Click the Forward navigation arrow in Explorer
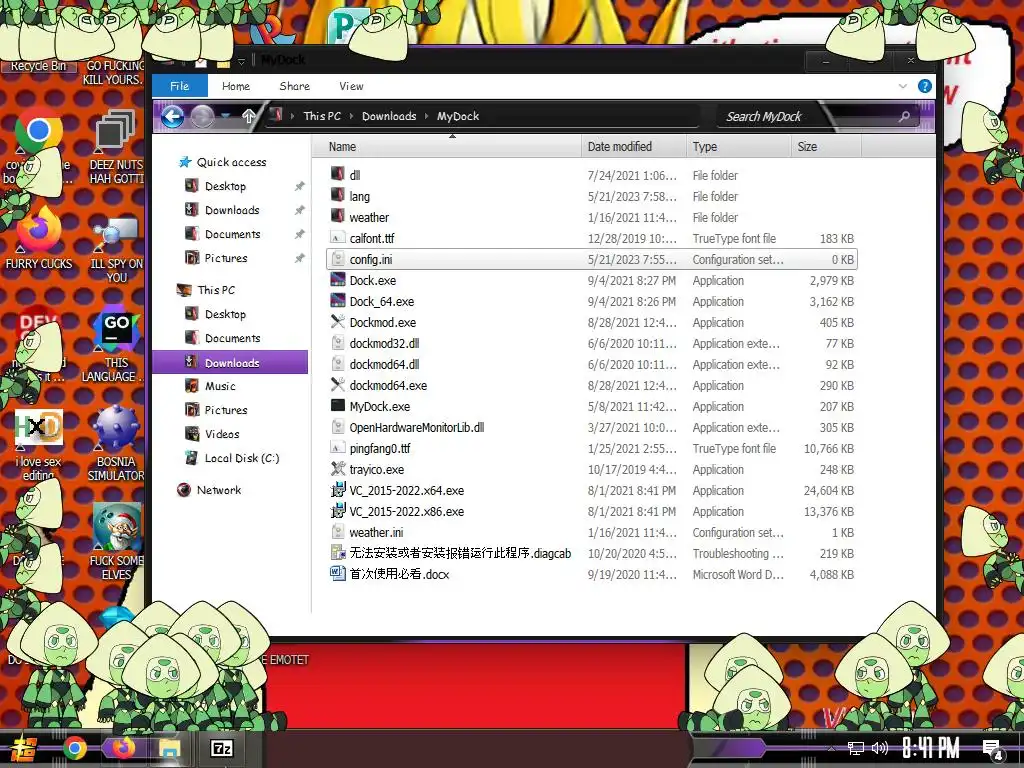 click(x=202, y=117)
